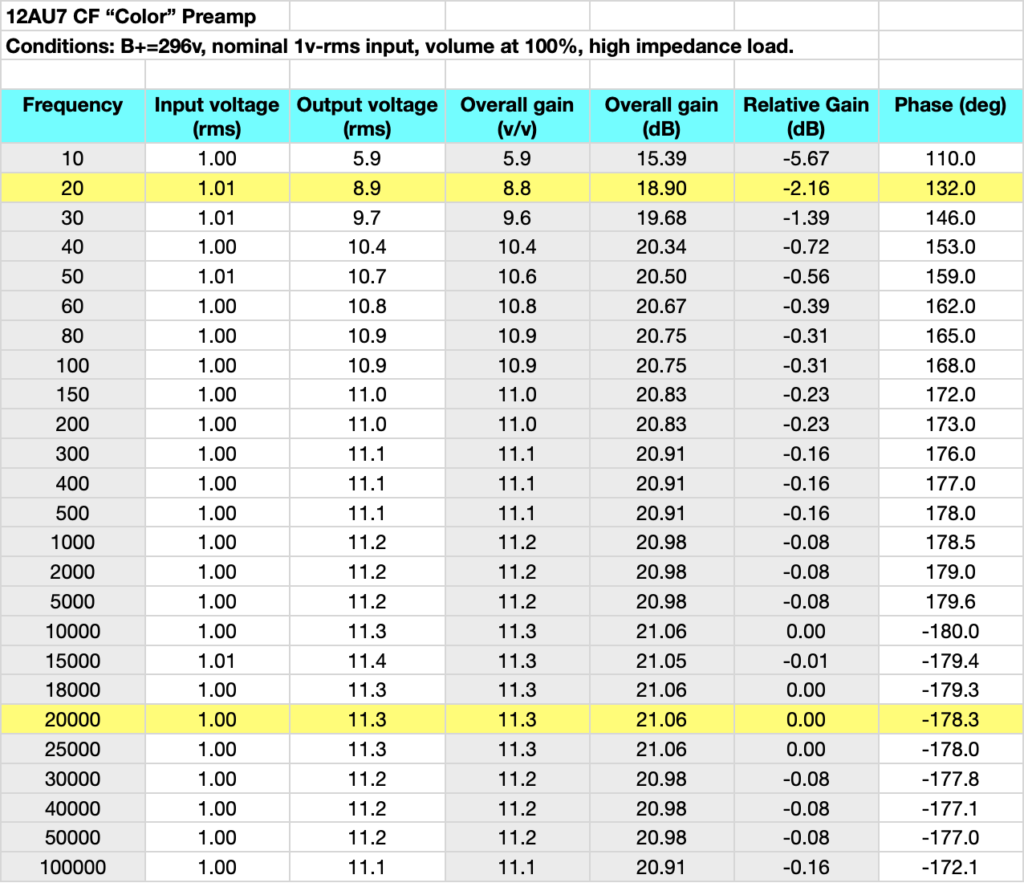Click the Conditions B+=296v description cell

[x=440, y=46]
